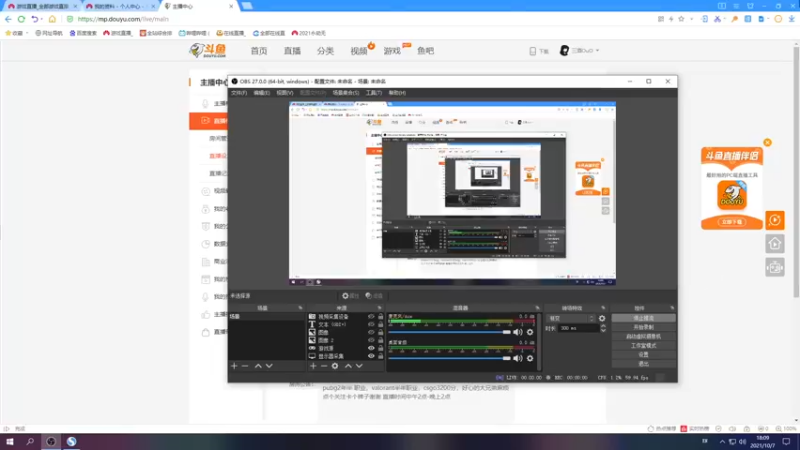Click house icon on right sidebar

pos(774,244)
